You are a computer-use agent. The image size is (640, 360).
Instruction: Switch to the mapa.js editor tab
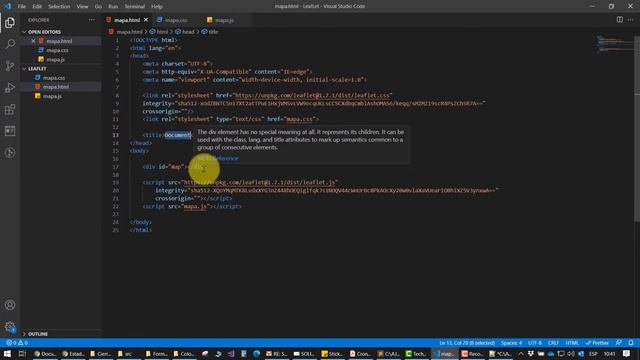224,20
